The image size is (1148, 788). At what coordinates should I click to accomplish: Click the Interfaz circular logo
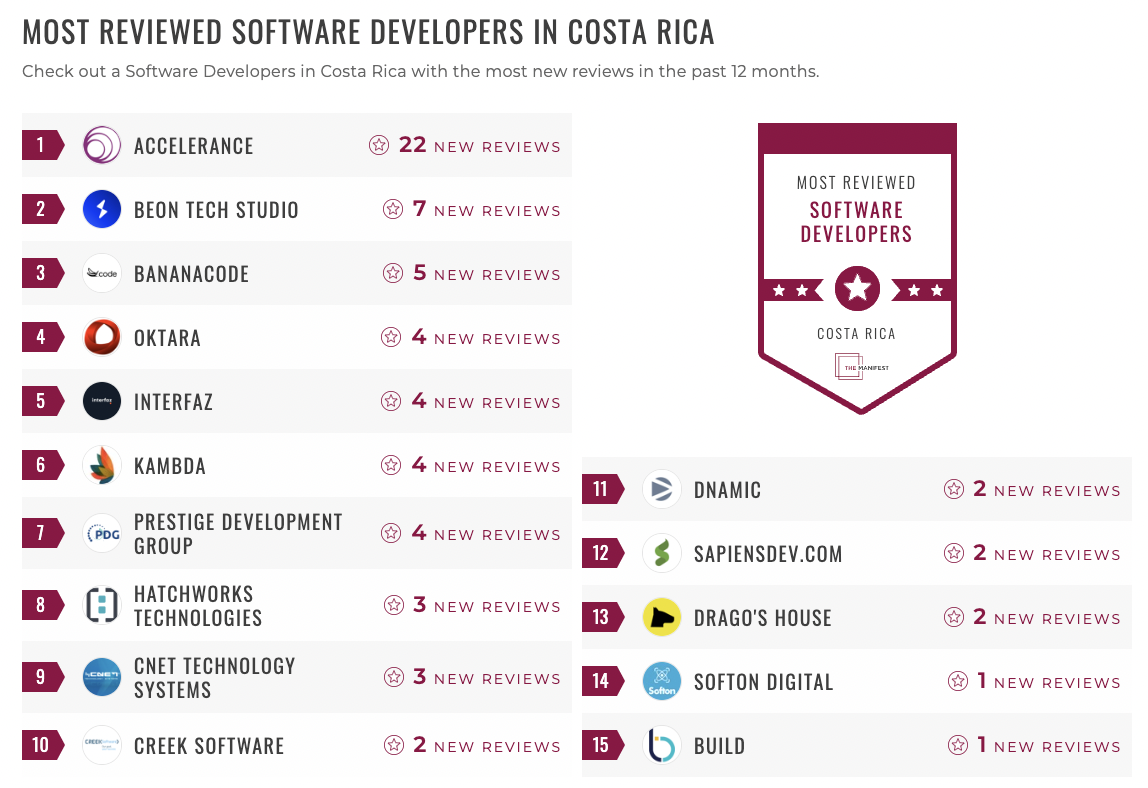(x=101, y=401)
